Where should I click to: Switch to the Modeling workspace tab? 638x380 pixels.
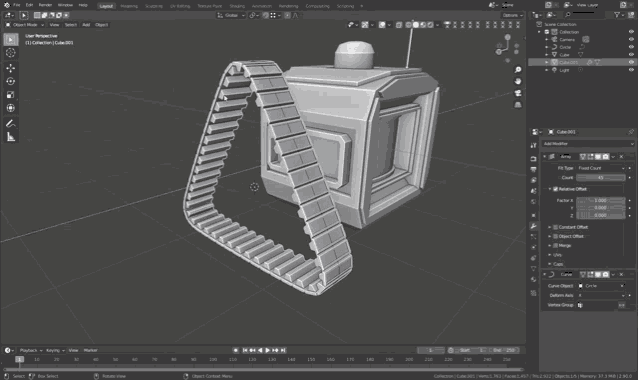pos(129,6)
